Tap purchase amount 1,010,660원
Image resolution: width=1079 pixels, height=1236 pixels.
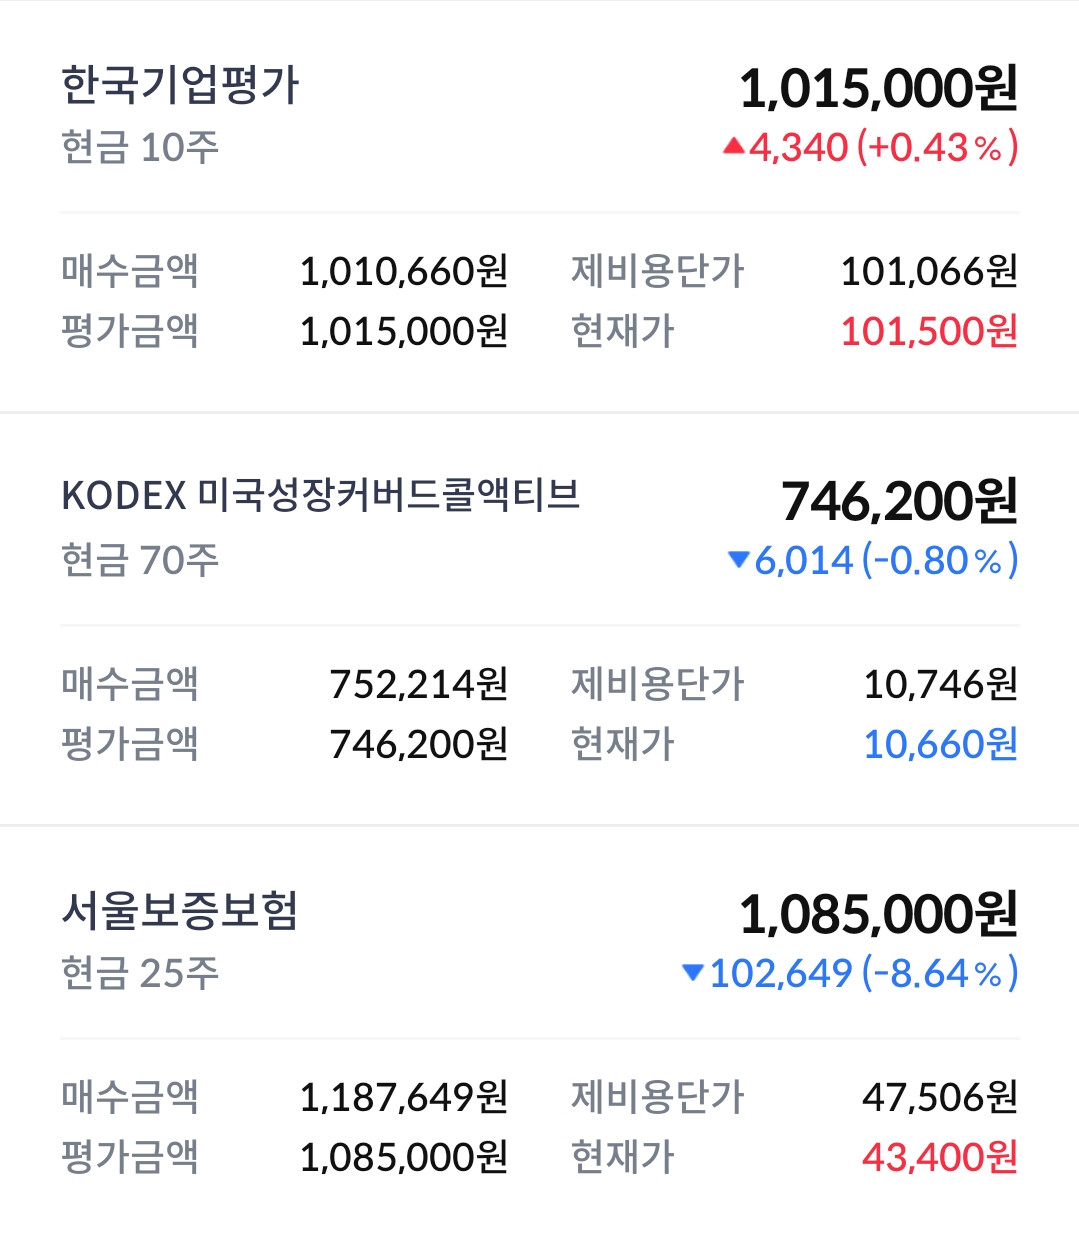(x=404, y=271)
